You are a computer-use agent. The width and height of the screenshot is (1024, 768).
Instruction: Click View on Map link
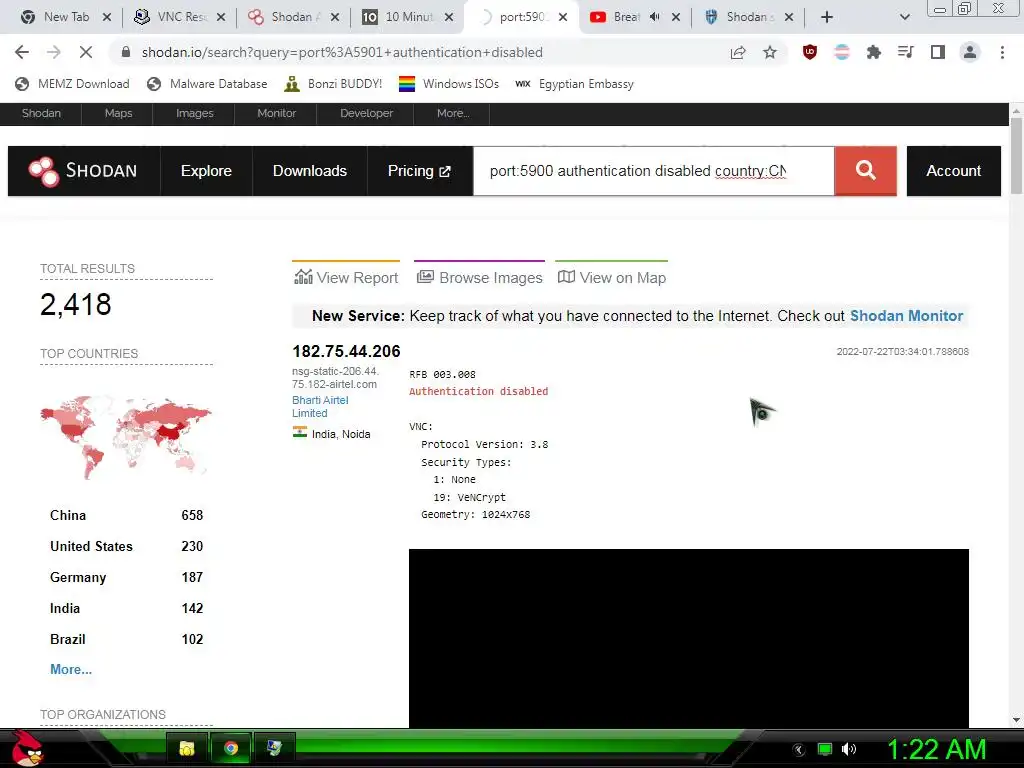click(612, 278)
